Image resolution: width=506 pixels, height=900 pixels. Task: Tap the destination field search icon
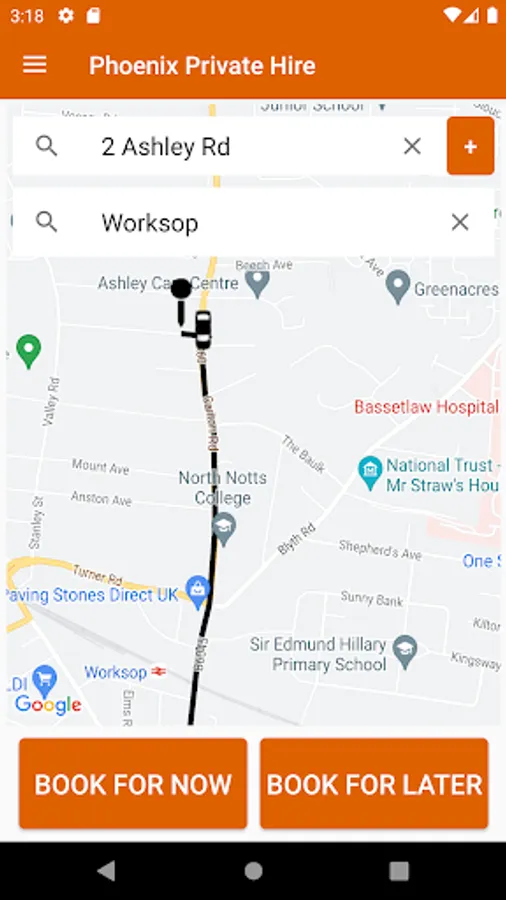[46, 222]
